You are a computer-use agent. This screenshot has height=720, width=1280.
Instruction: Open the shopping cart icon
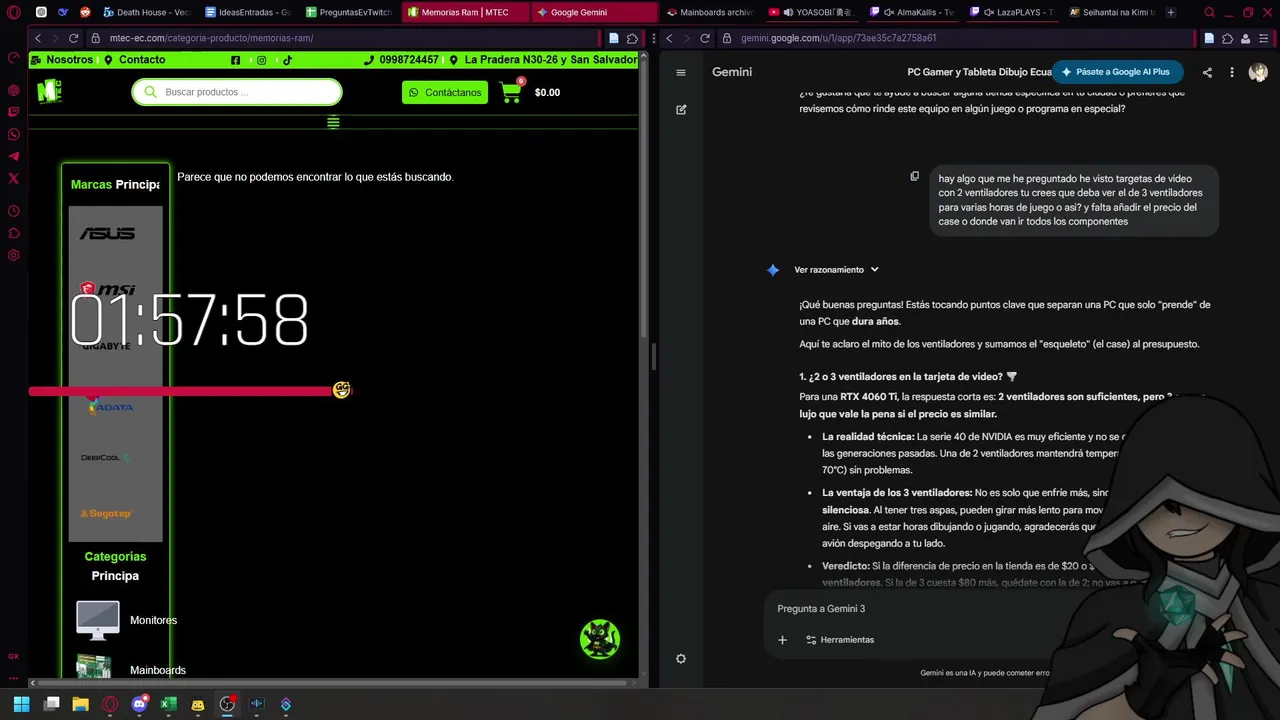pyautogui.click(x=511, y=92)
